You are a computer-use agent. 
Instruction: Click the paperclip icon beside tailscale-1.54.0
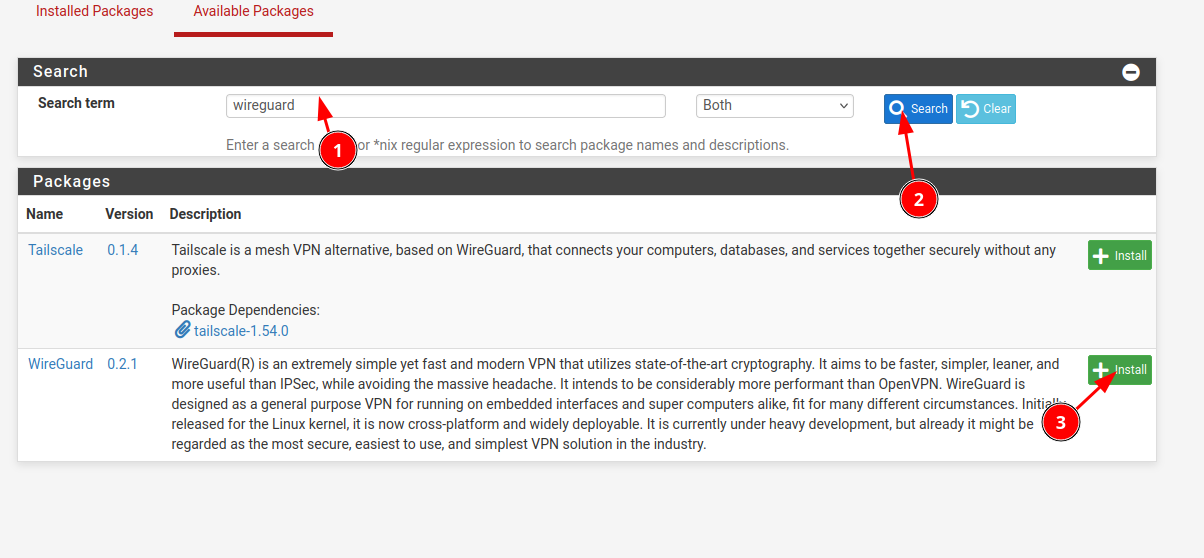(x=182, y=330)
